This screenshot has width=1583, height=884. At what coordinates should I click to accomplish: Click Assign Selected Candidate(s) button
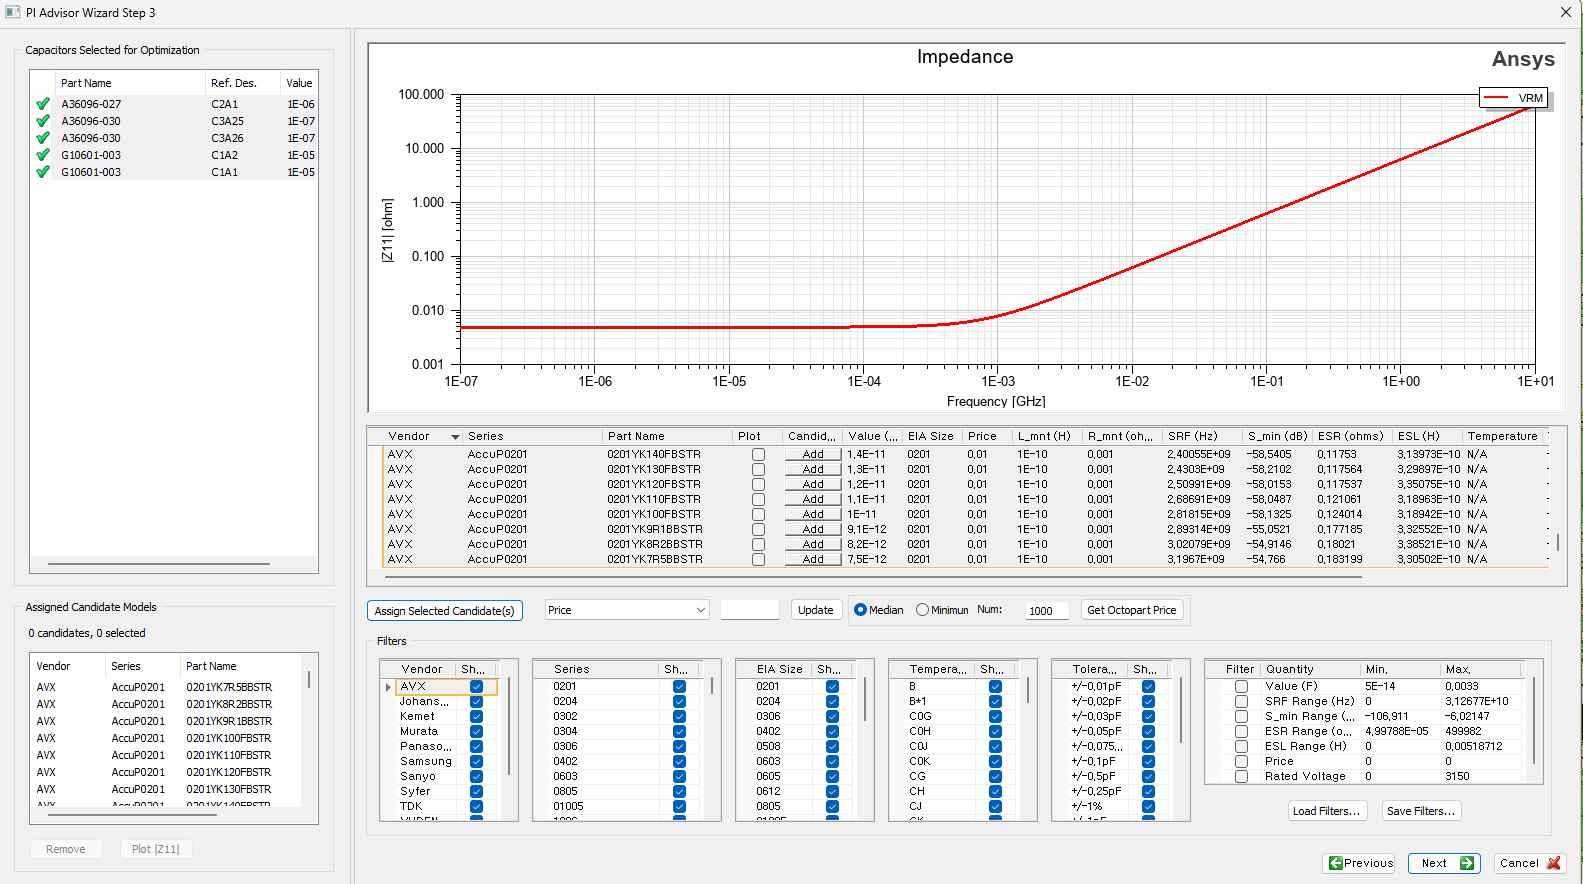click(x=444, y=610)
